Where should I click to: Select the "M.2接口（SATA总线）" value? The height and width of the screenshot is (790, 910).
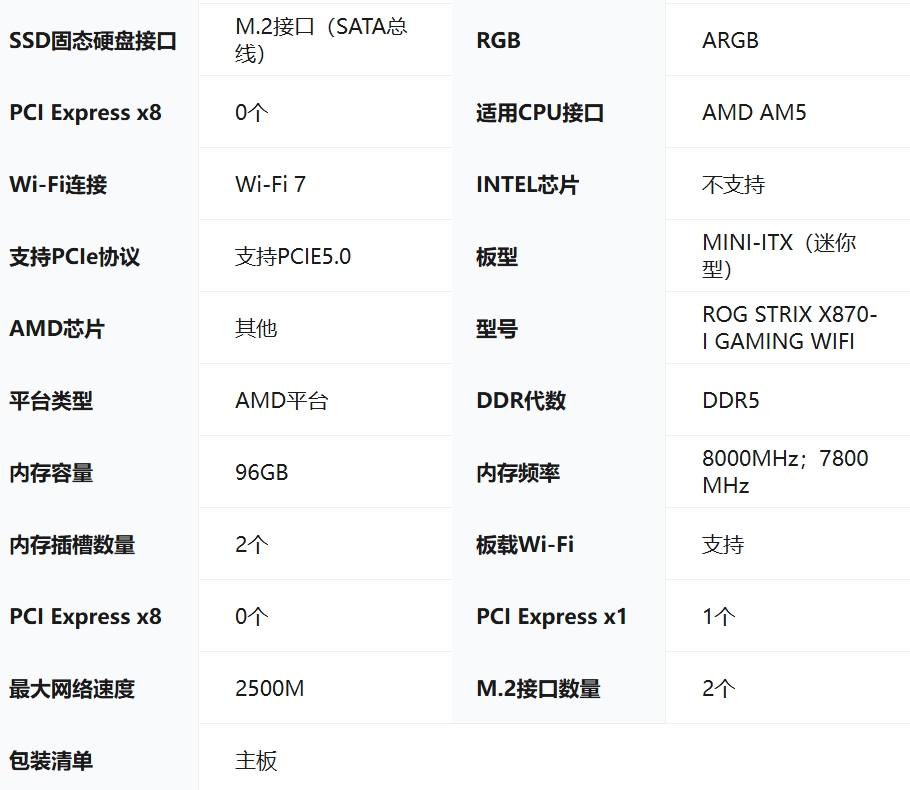pos(321,40)
